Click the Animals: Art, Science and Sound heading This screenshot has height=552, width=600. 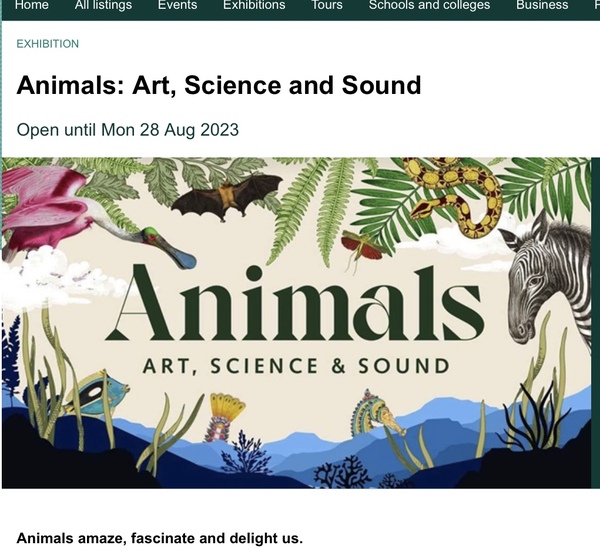pyautogui.click(x=218, y=85)
